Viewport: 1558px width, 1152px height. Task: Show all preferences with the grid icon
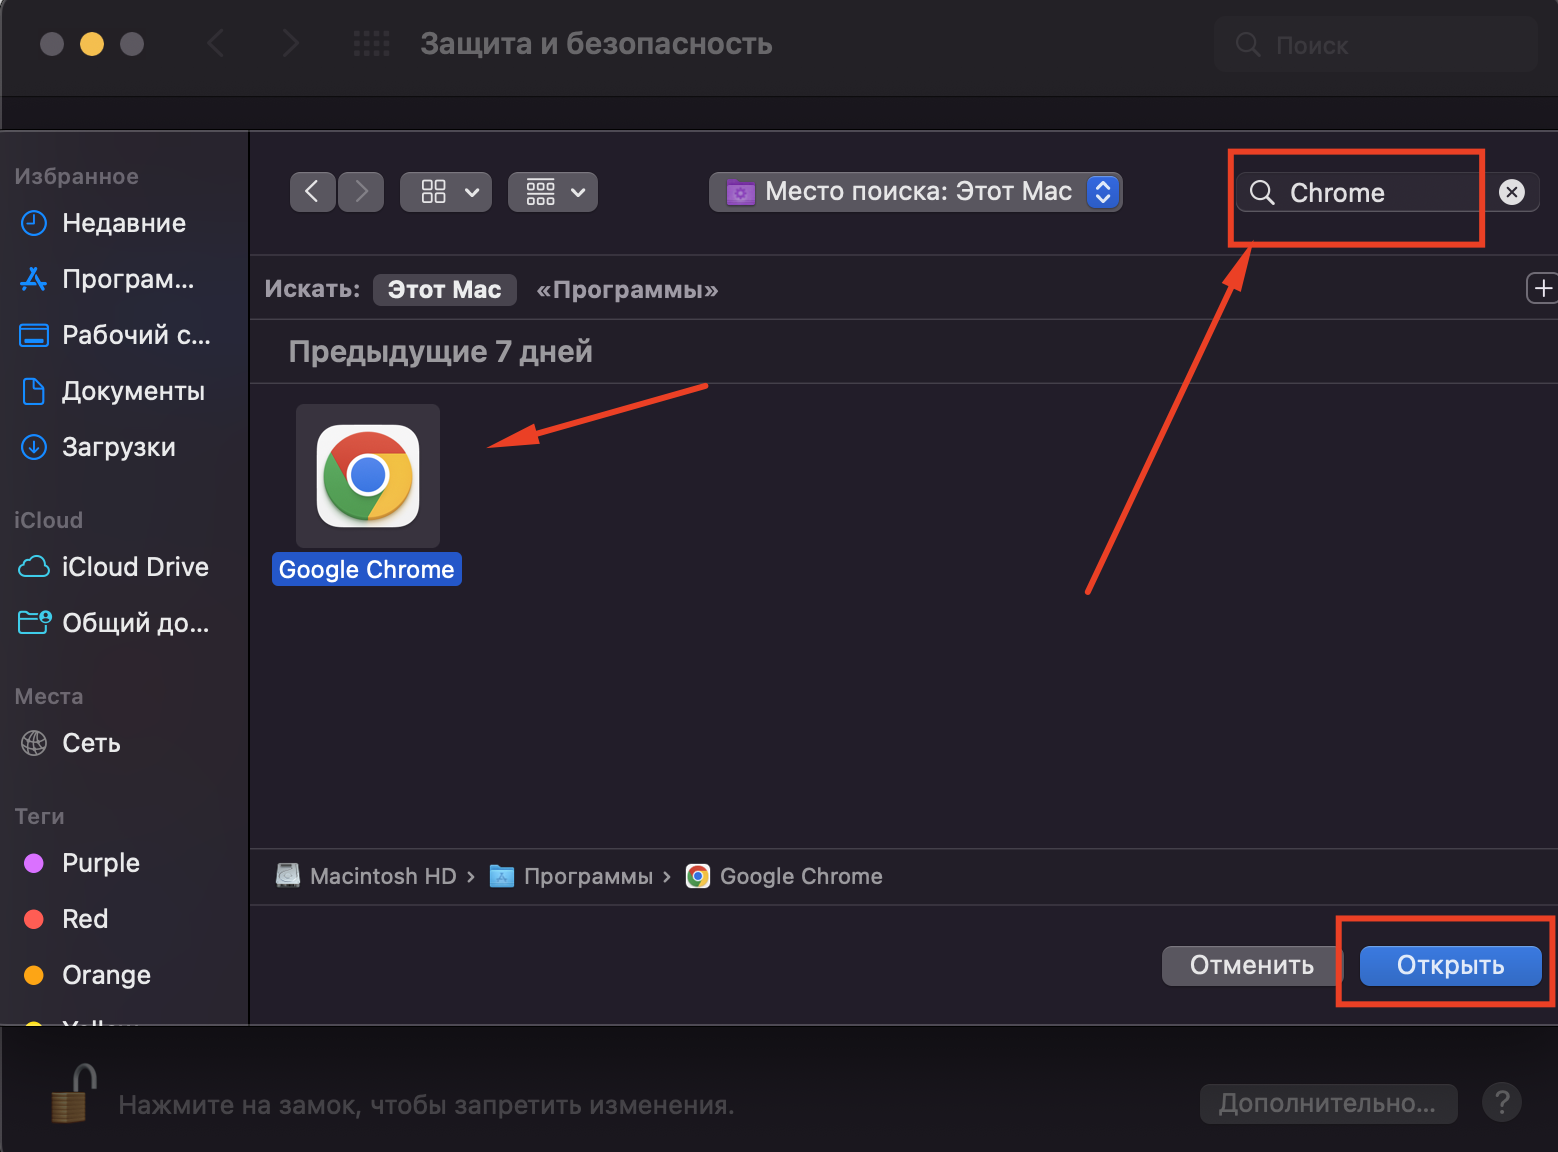click(372, 44)
